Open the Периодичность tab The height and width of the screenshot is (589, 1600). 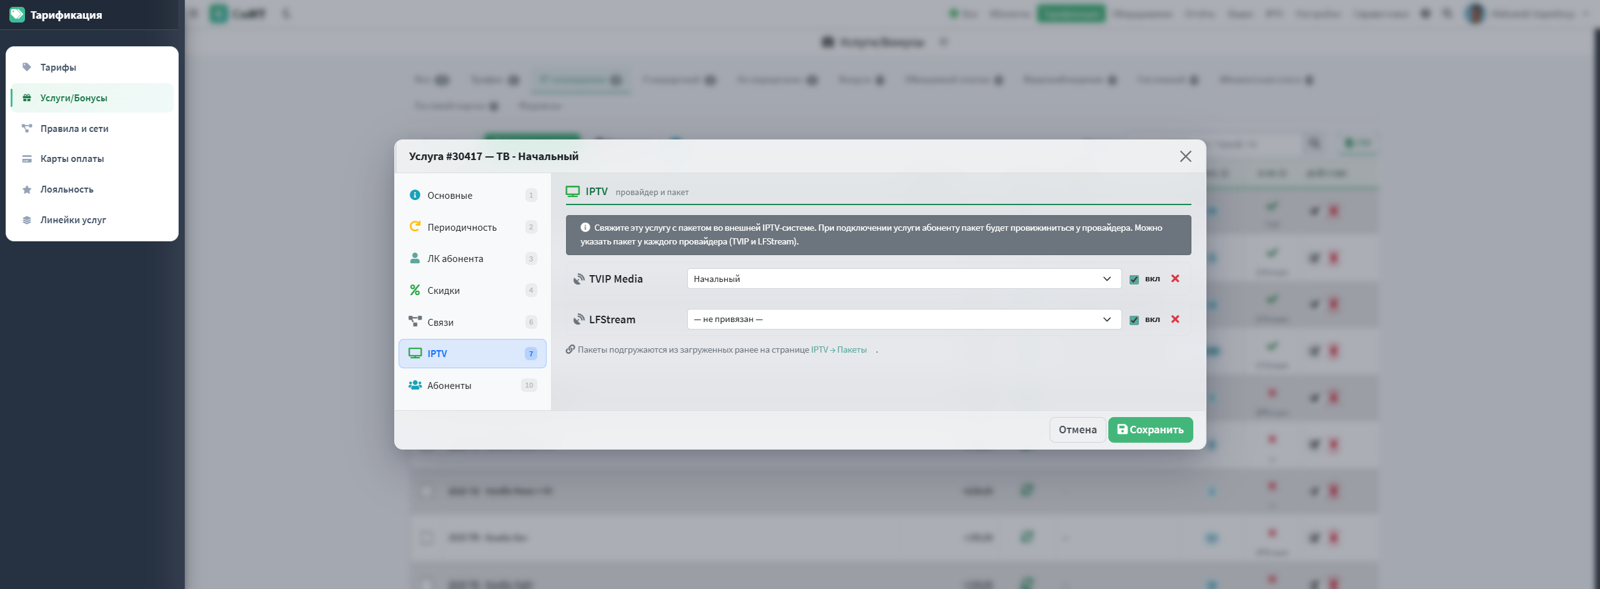[x=472, y=227]
